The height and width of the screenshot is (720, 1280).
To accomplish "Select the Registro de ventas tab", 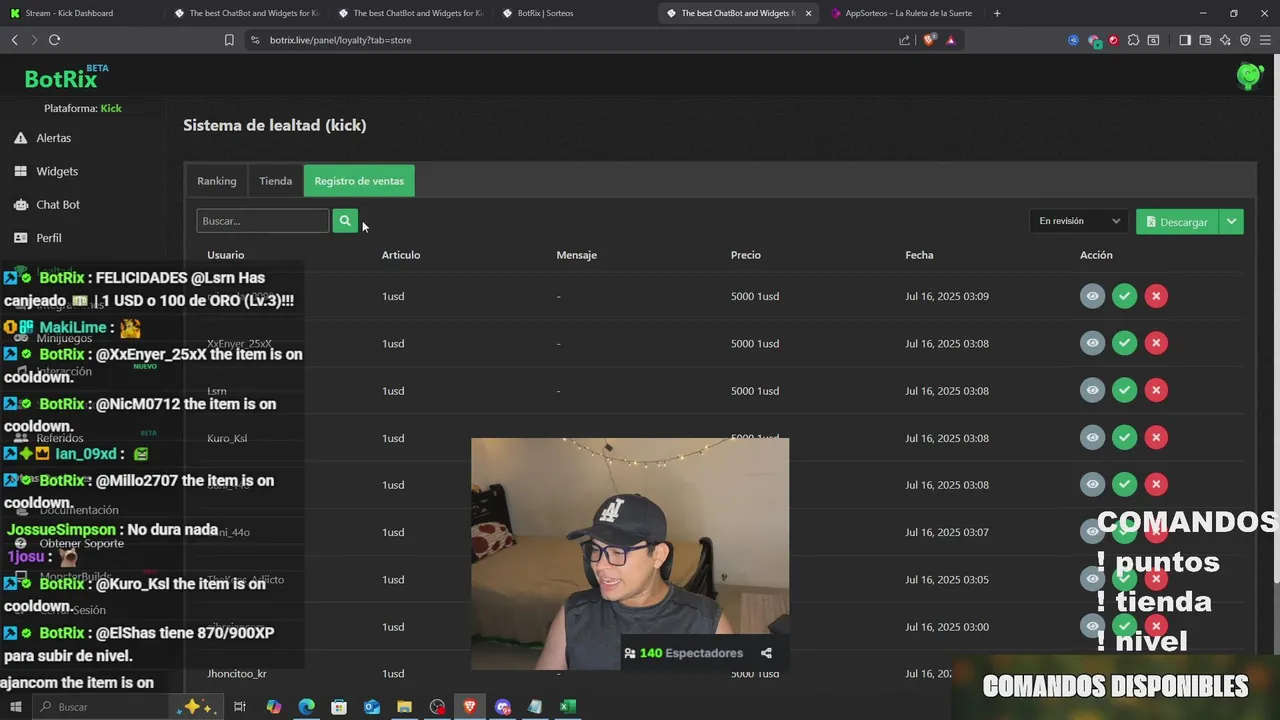I will [359, 181].
